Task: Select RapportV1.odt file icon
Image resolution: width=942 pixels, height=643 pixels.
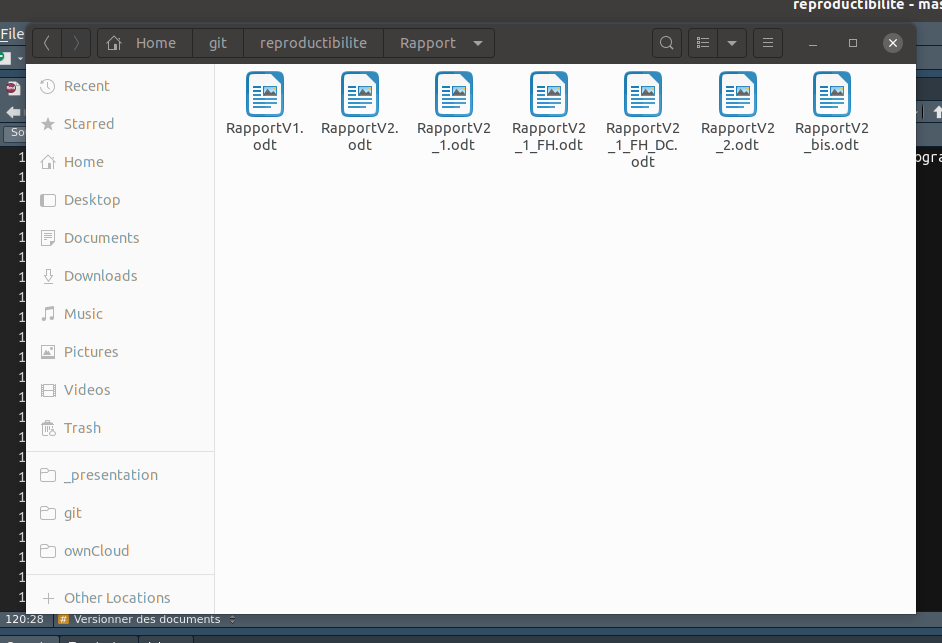Action: pos(265,95)
